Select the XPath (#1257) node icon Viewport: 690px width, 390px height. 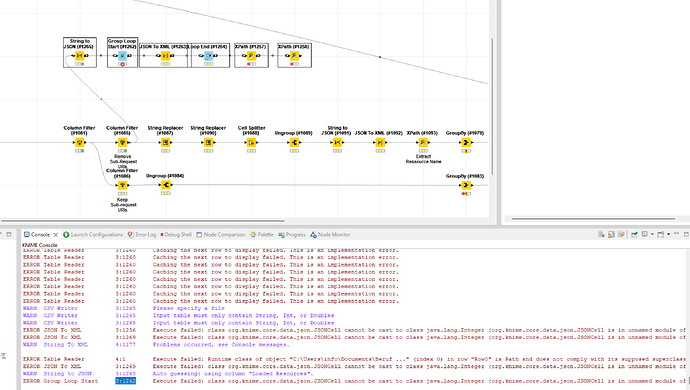(251, 56)
